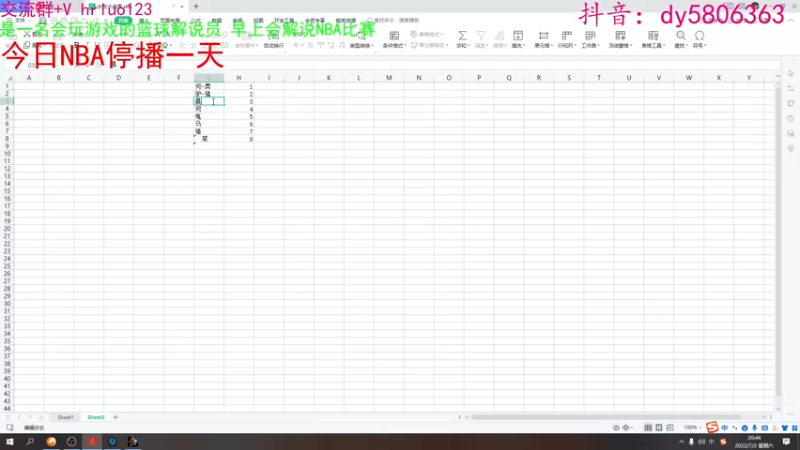The image size is (800, 450).
Task: Click the eye-protection mode icon in status bar
Action: pos(616,428)
